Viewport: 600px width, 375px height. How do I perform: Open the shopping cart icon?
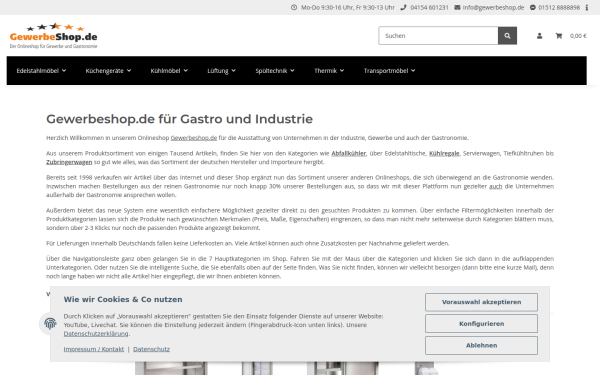click(559, 36)
